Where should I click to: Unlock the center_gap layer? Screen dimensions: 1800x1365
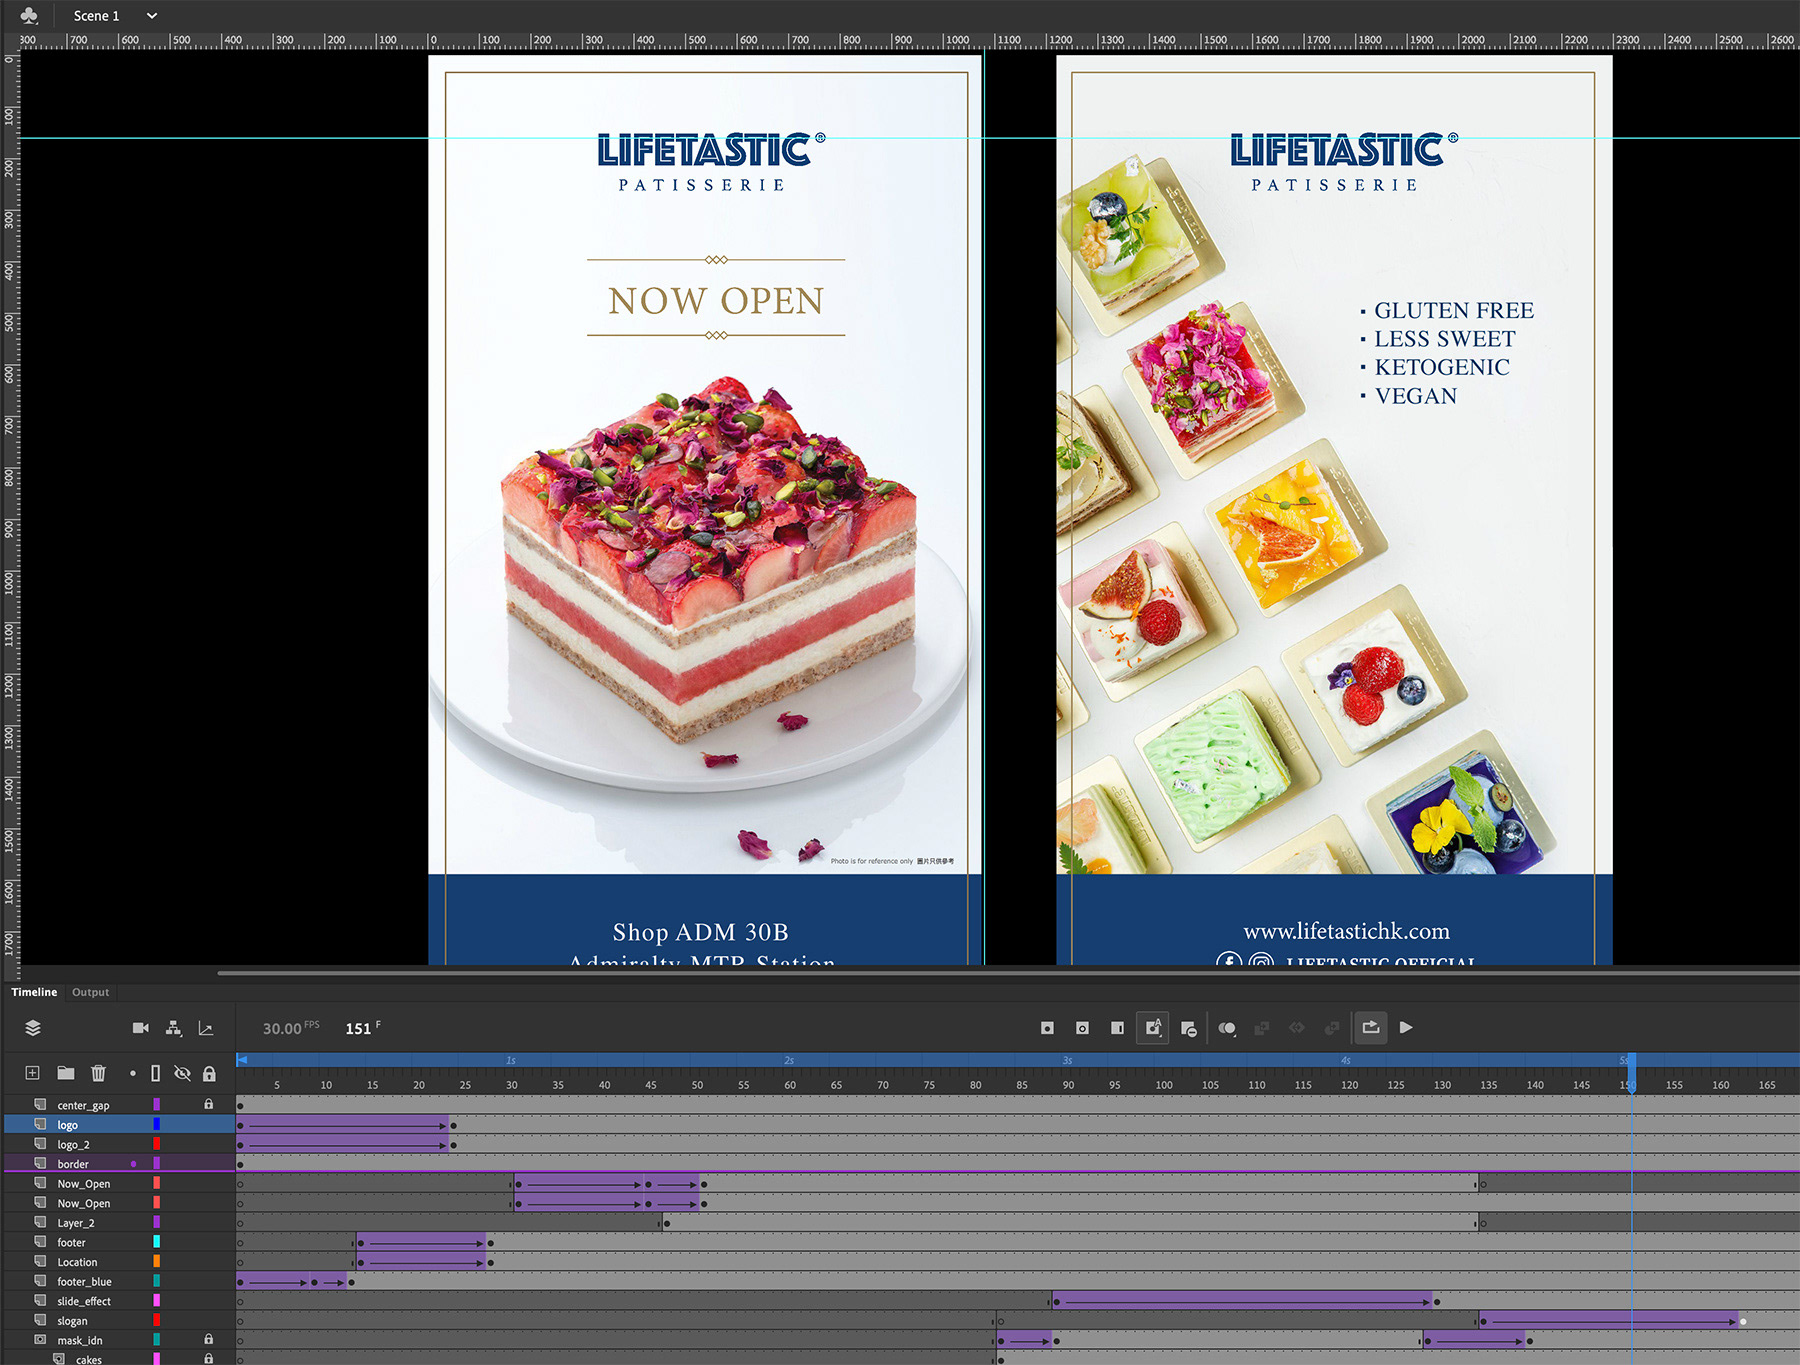point(208,1105)
